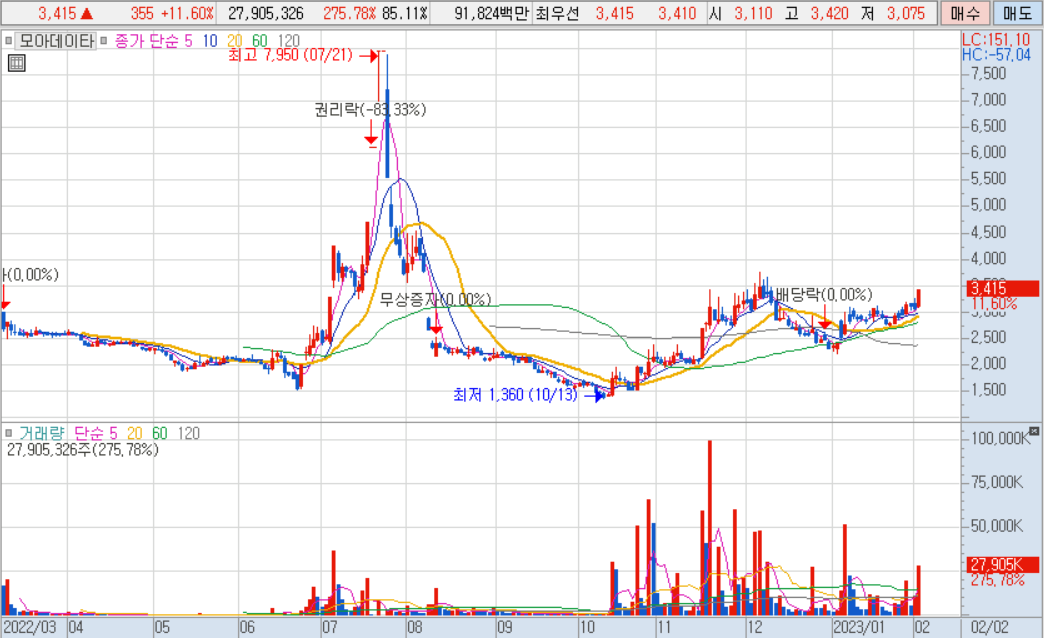Click the high price 3,420
1044x638 pixels.
click(830, 13)
